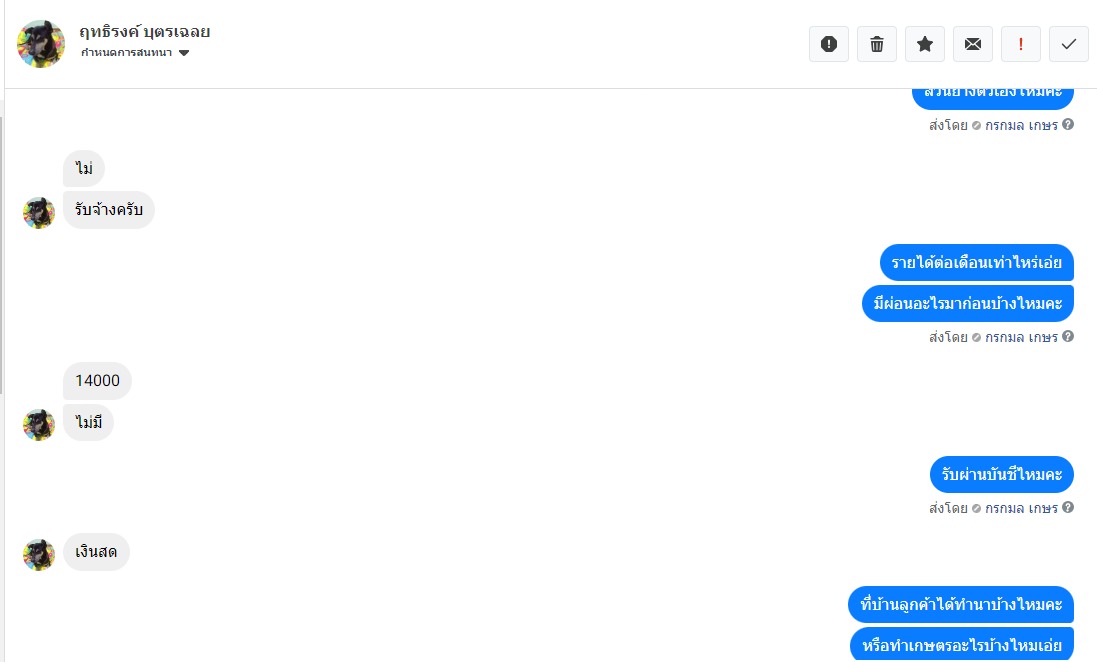The image size is (1097, 662).
Task: Click profile picture in conversation header
Action: [41, 43]
